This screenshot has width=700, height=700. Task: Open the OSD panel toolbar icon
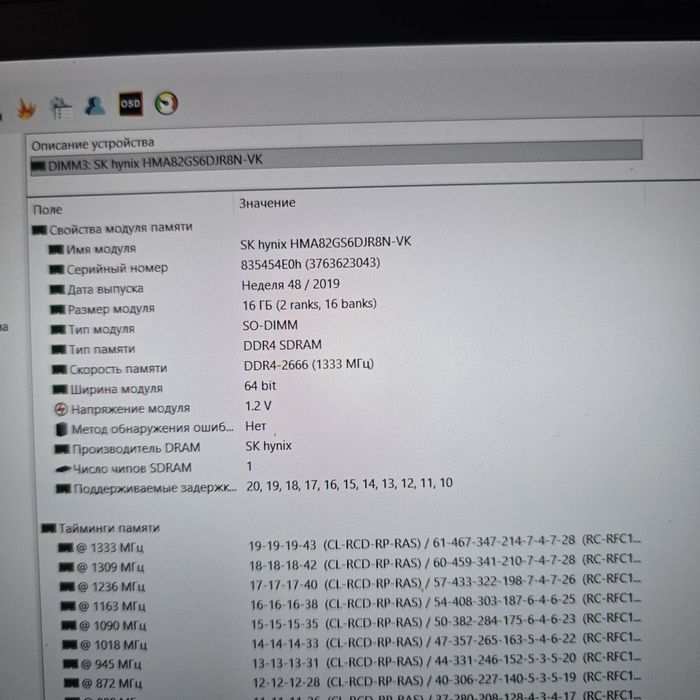130,104
